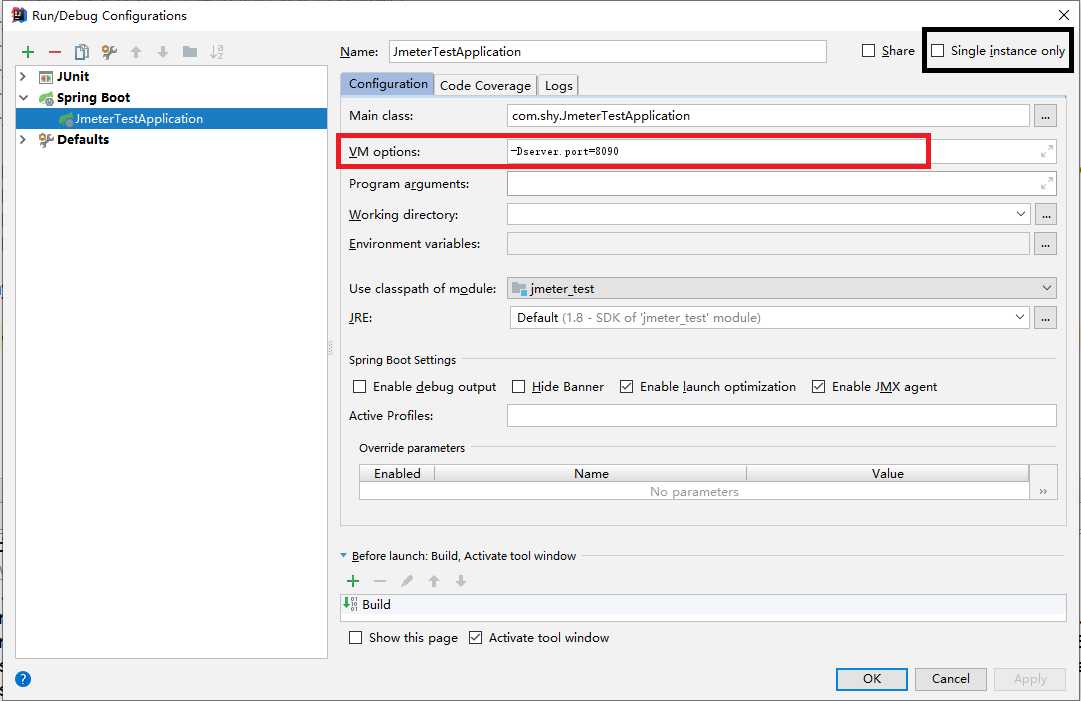The image size is (1081, 701).
Task: Disable Enable JMX agent
Action: tap(818, 386)
